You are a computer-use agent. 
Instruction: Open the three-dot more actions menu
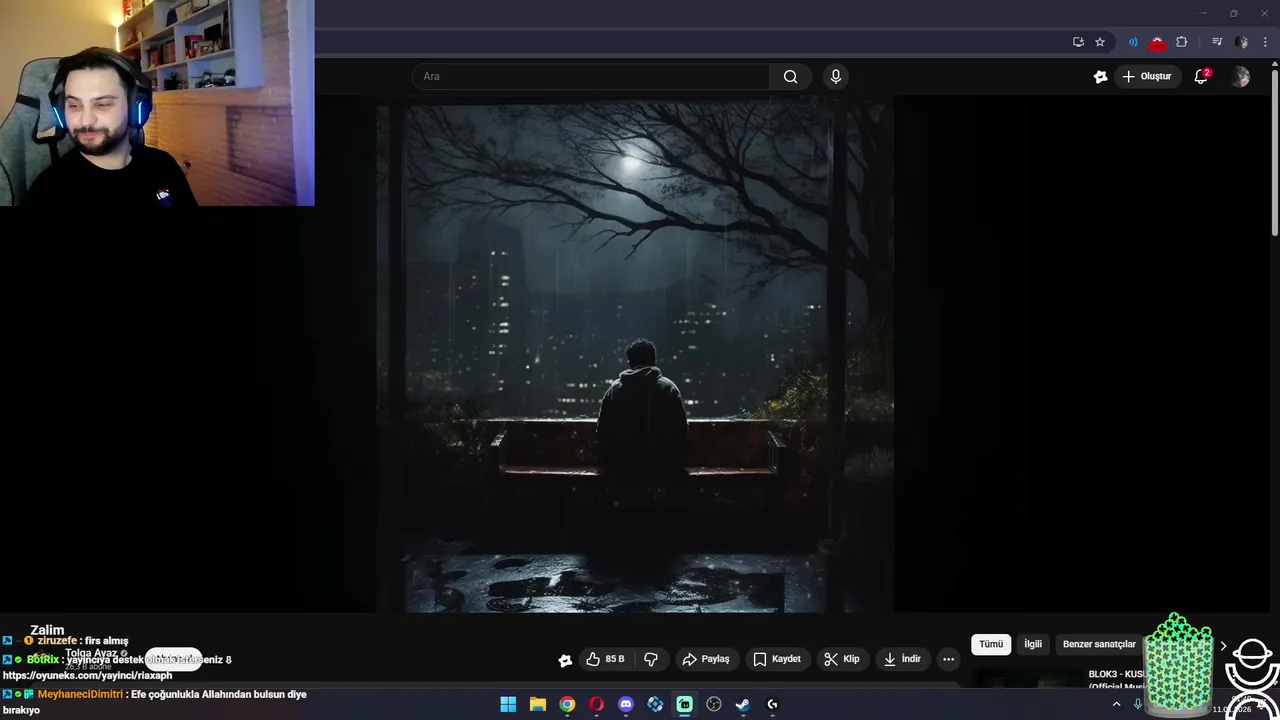pos(948,659)
